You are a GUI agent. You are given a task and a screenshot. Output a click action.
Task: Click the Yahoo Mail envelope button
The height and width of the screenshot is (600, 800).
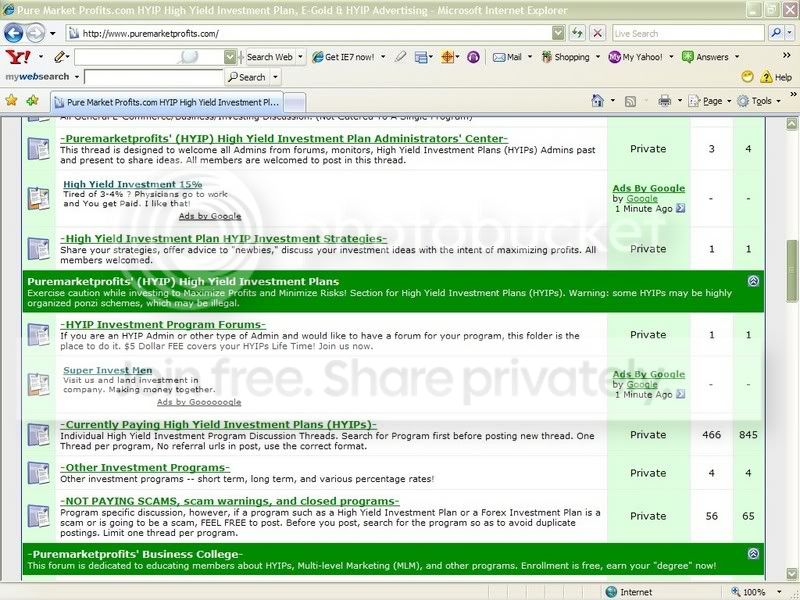507,57
